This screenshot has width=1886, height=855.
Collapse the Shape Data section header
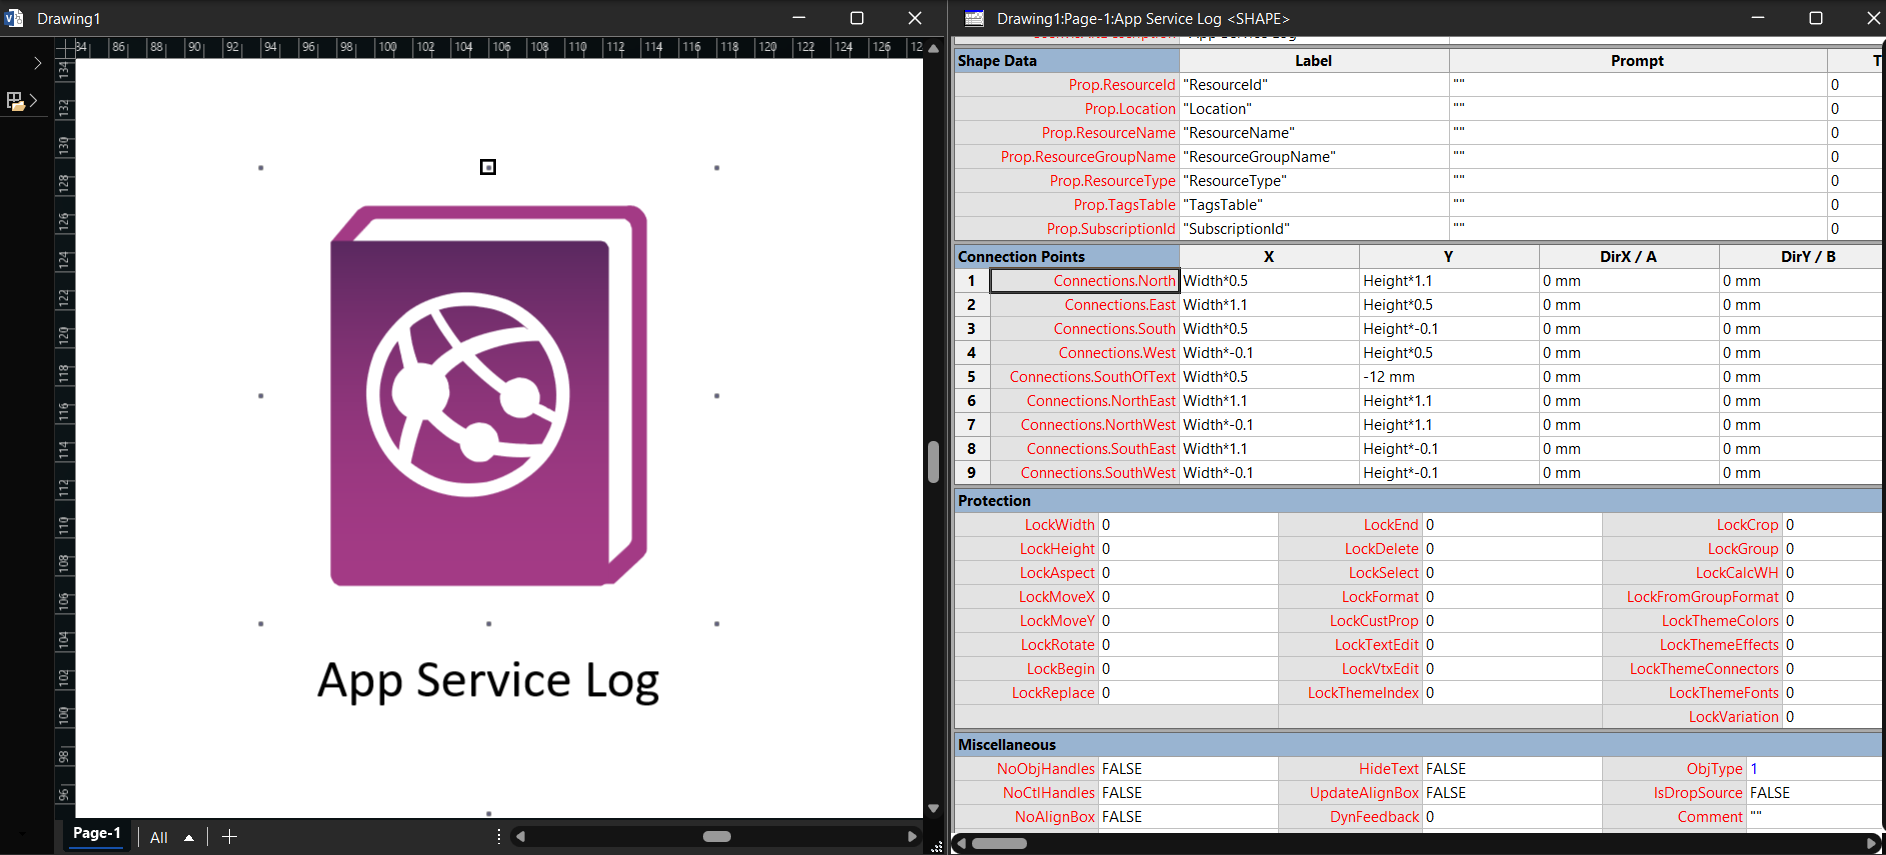[x=1066, y=61]
